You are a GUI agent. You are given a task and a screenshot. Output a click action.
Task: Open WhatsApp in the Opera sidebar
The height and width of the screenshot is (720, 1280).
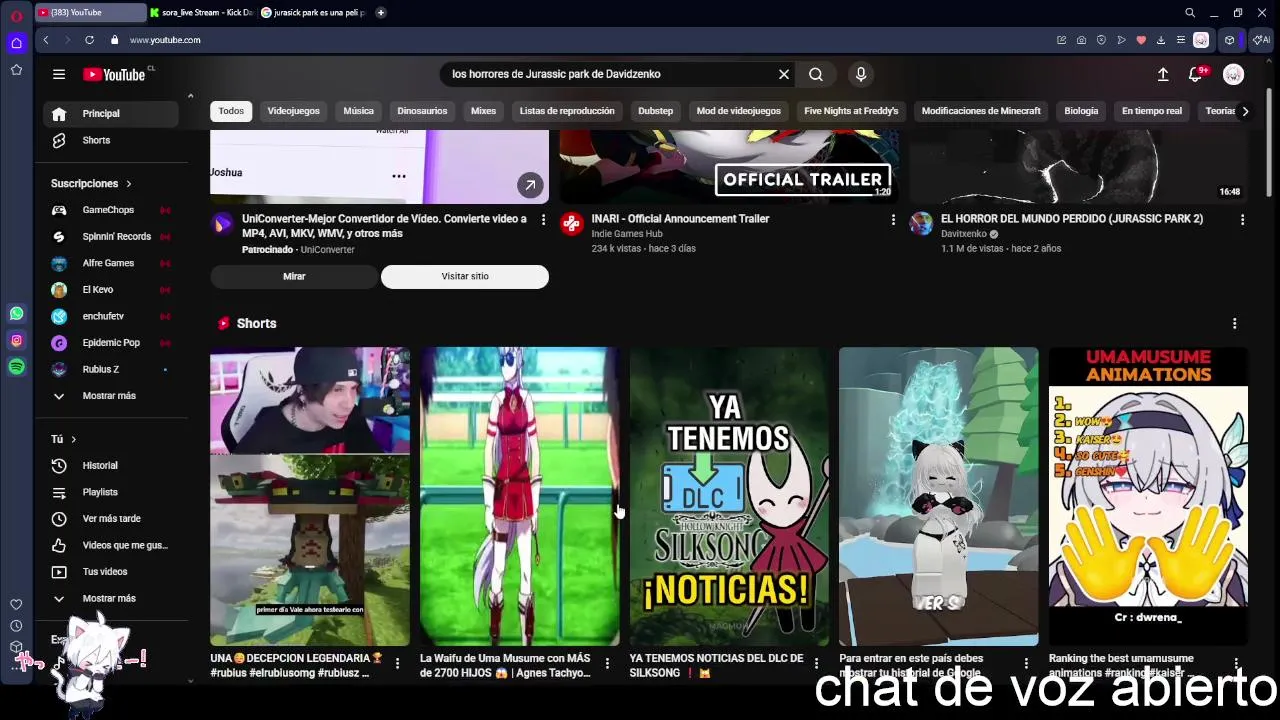point(16,314)
